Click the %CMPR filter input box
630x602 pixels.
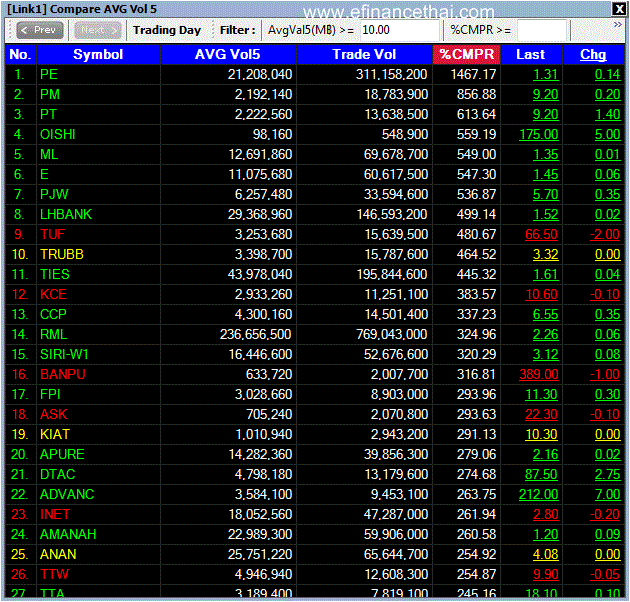[542, 30]
